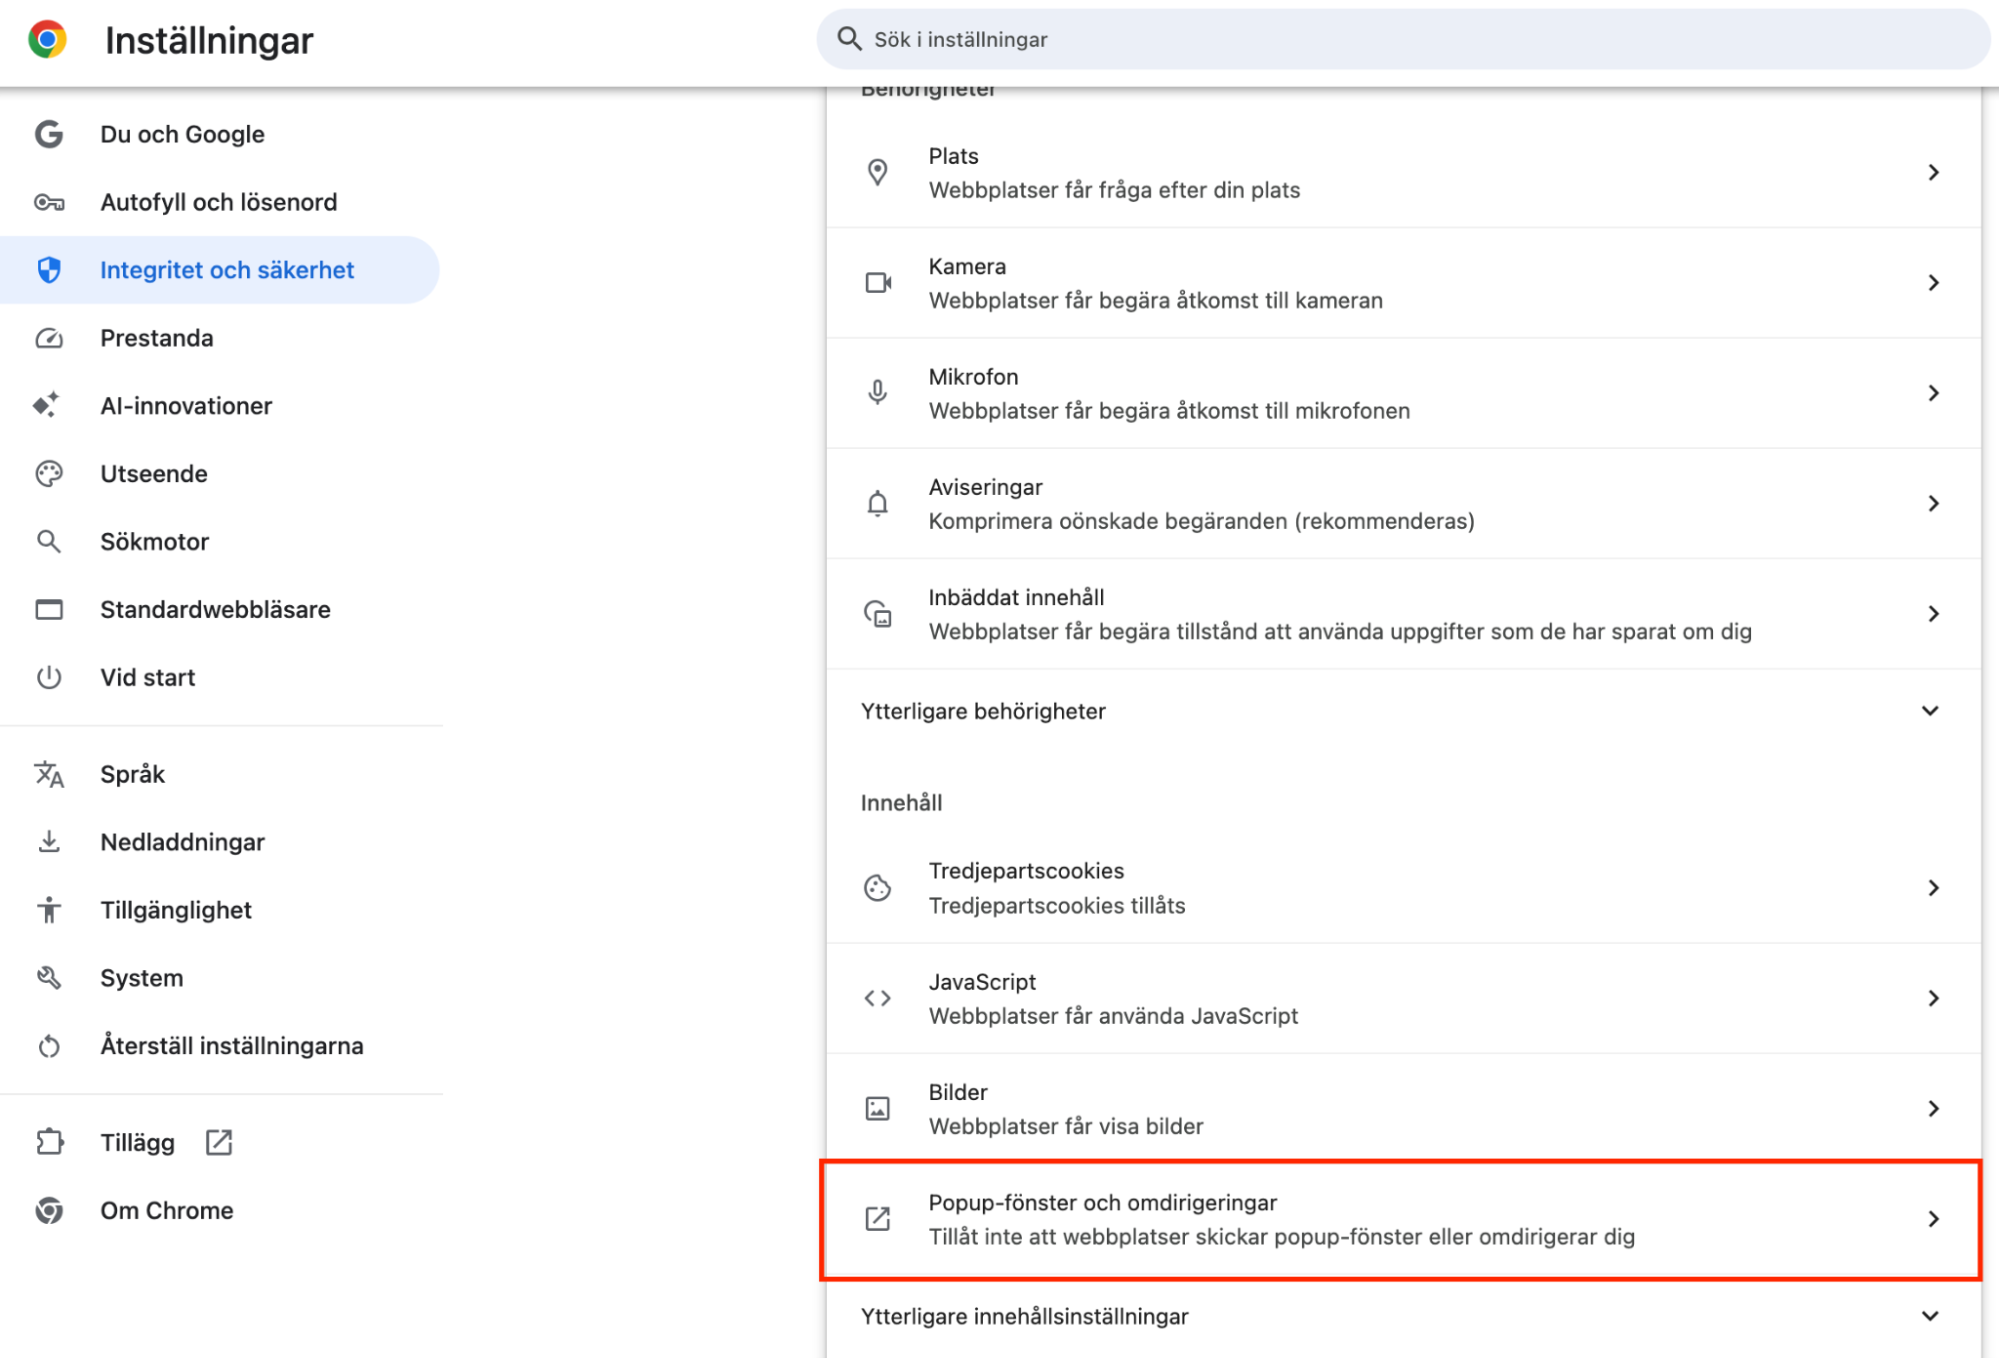Open JavaScript content settings row
This screenshot has width=1999, height=1358.
pyautogui.click(x=1404, y=998)
